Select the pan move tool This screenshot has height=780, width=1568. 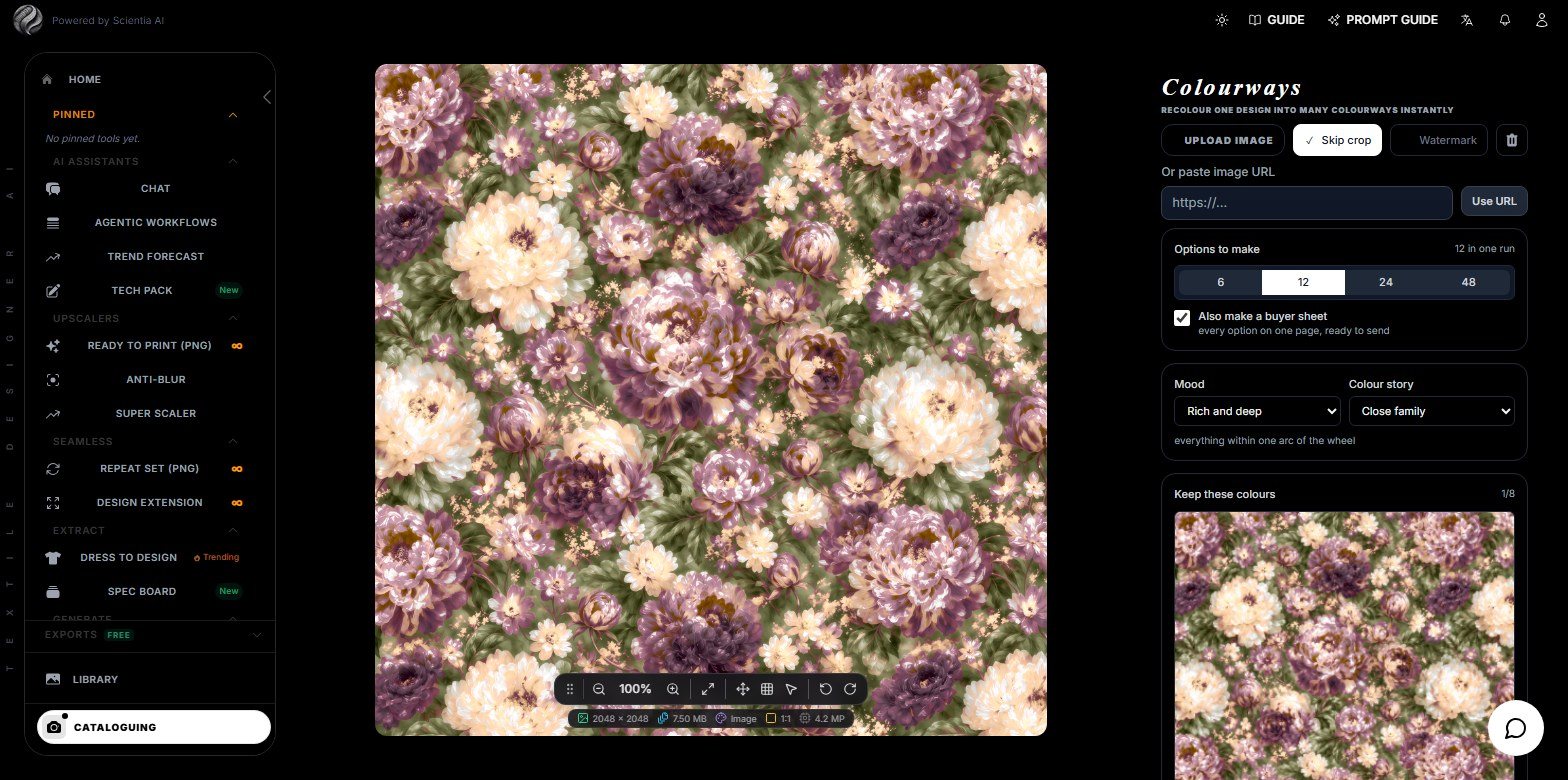coord(742,689)
